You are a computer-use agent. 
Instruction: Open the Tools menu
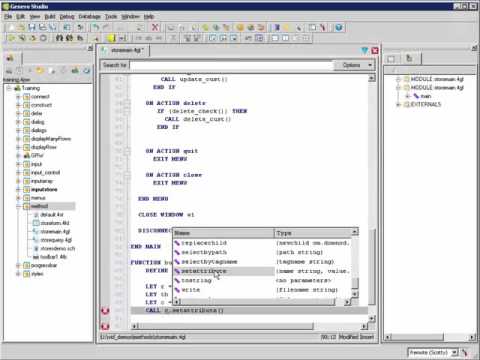111,16
